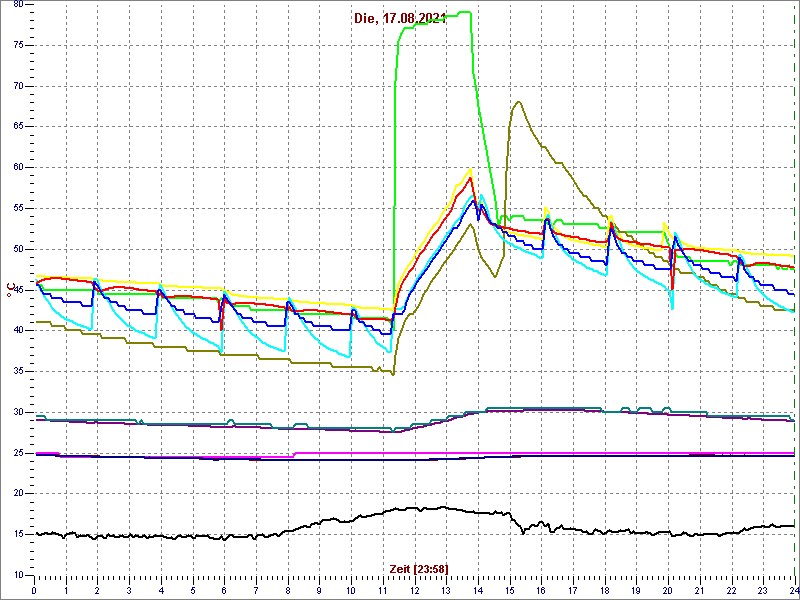Click hour 12 on the time axis

pyautogui.click(x=414, y=590)
